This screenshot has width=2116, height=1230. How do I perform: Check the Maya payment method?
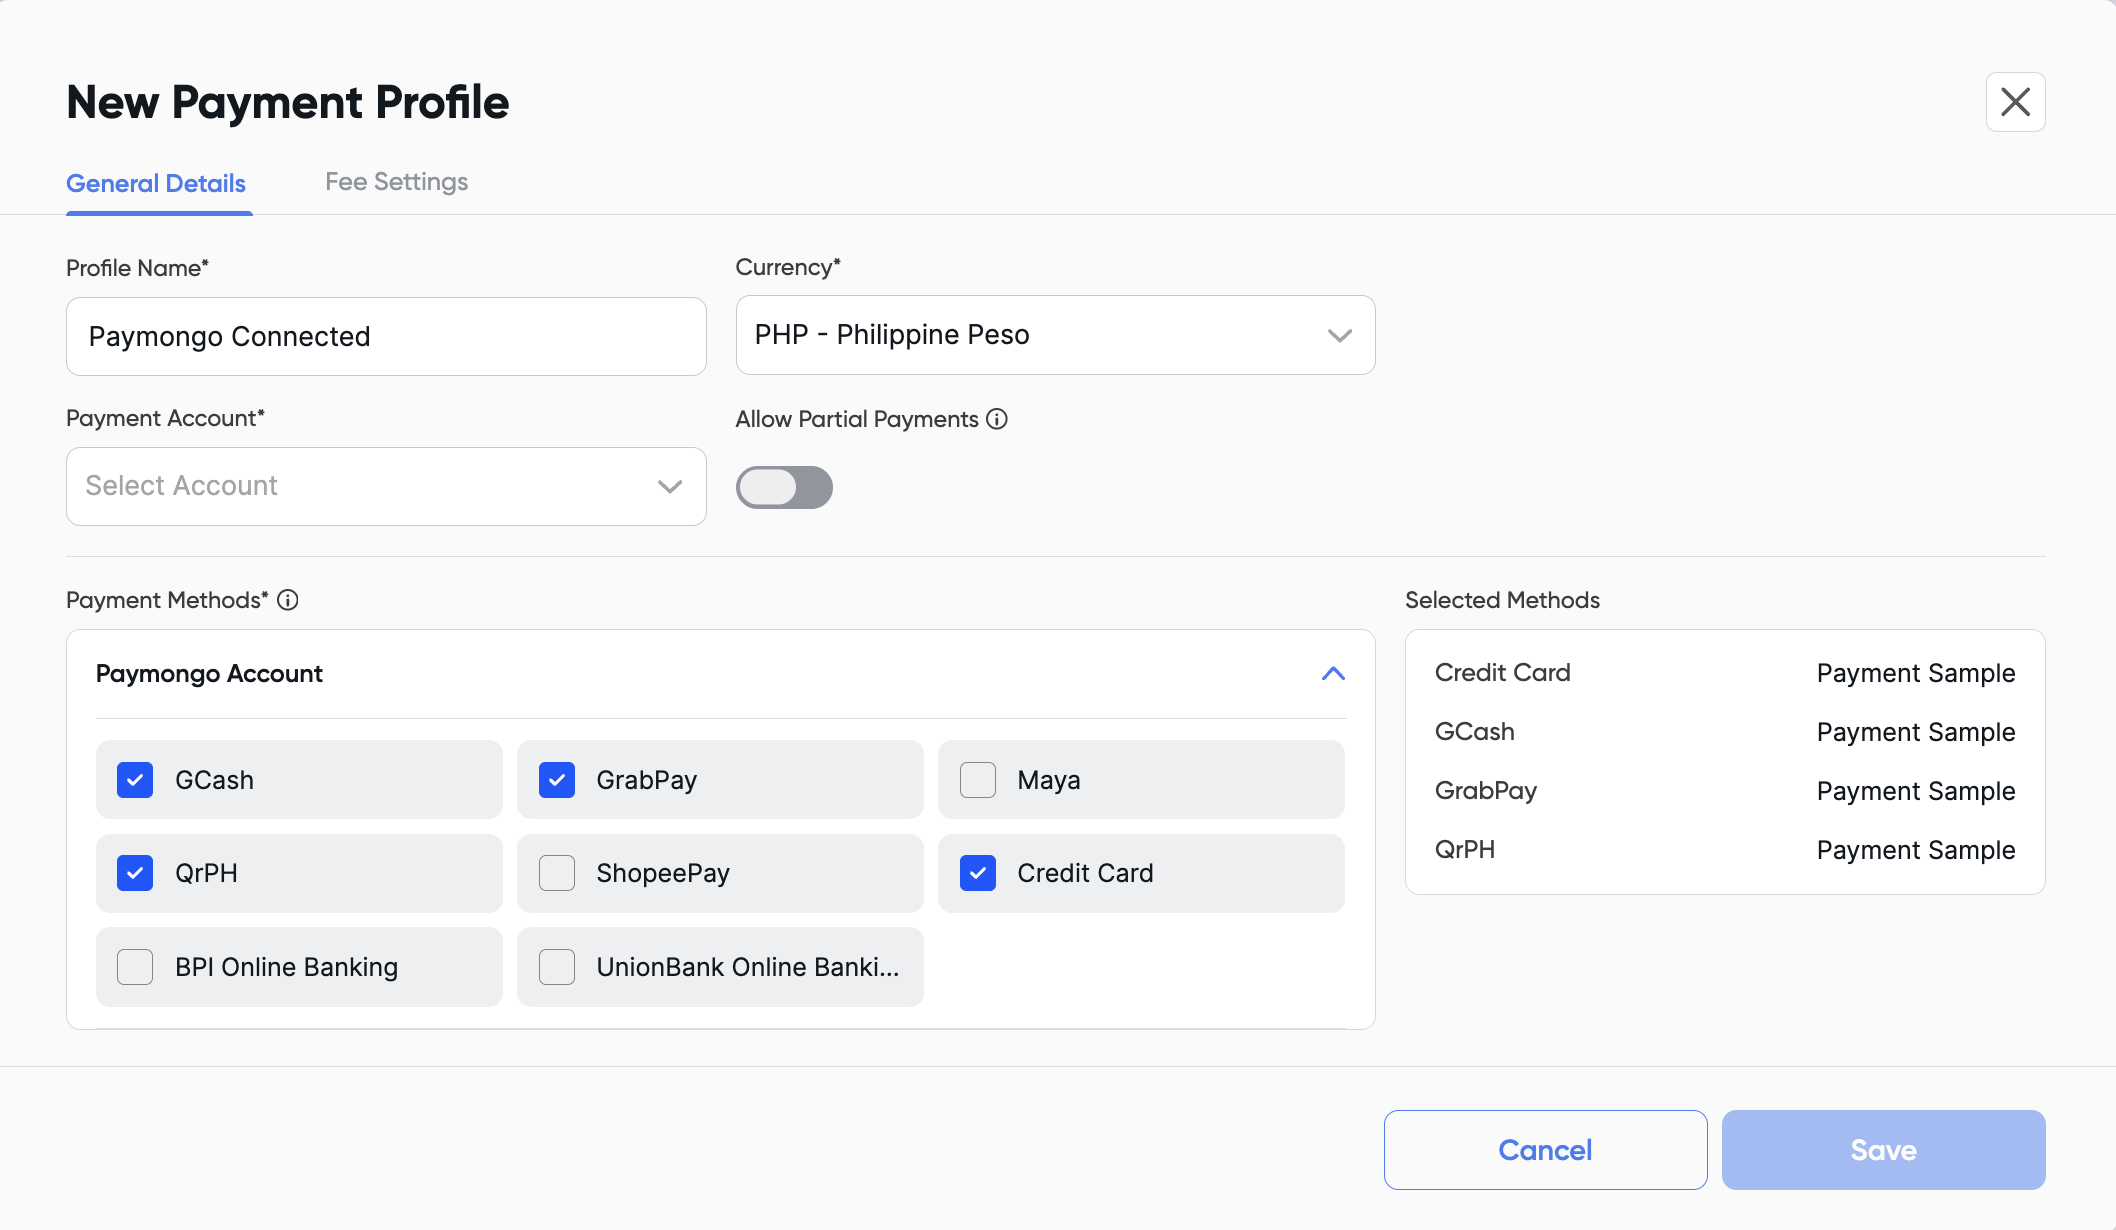click(978, 780)
